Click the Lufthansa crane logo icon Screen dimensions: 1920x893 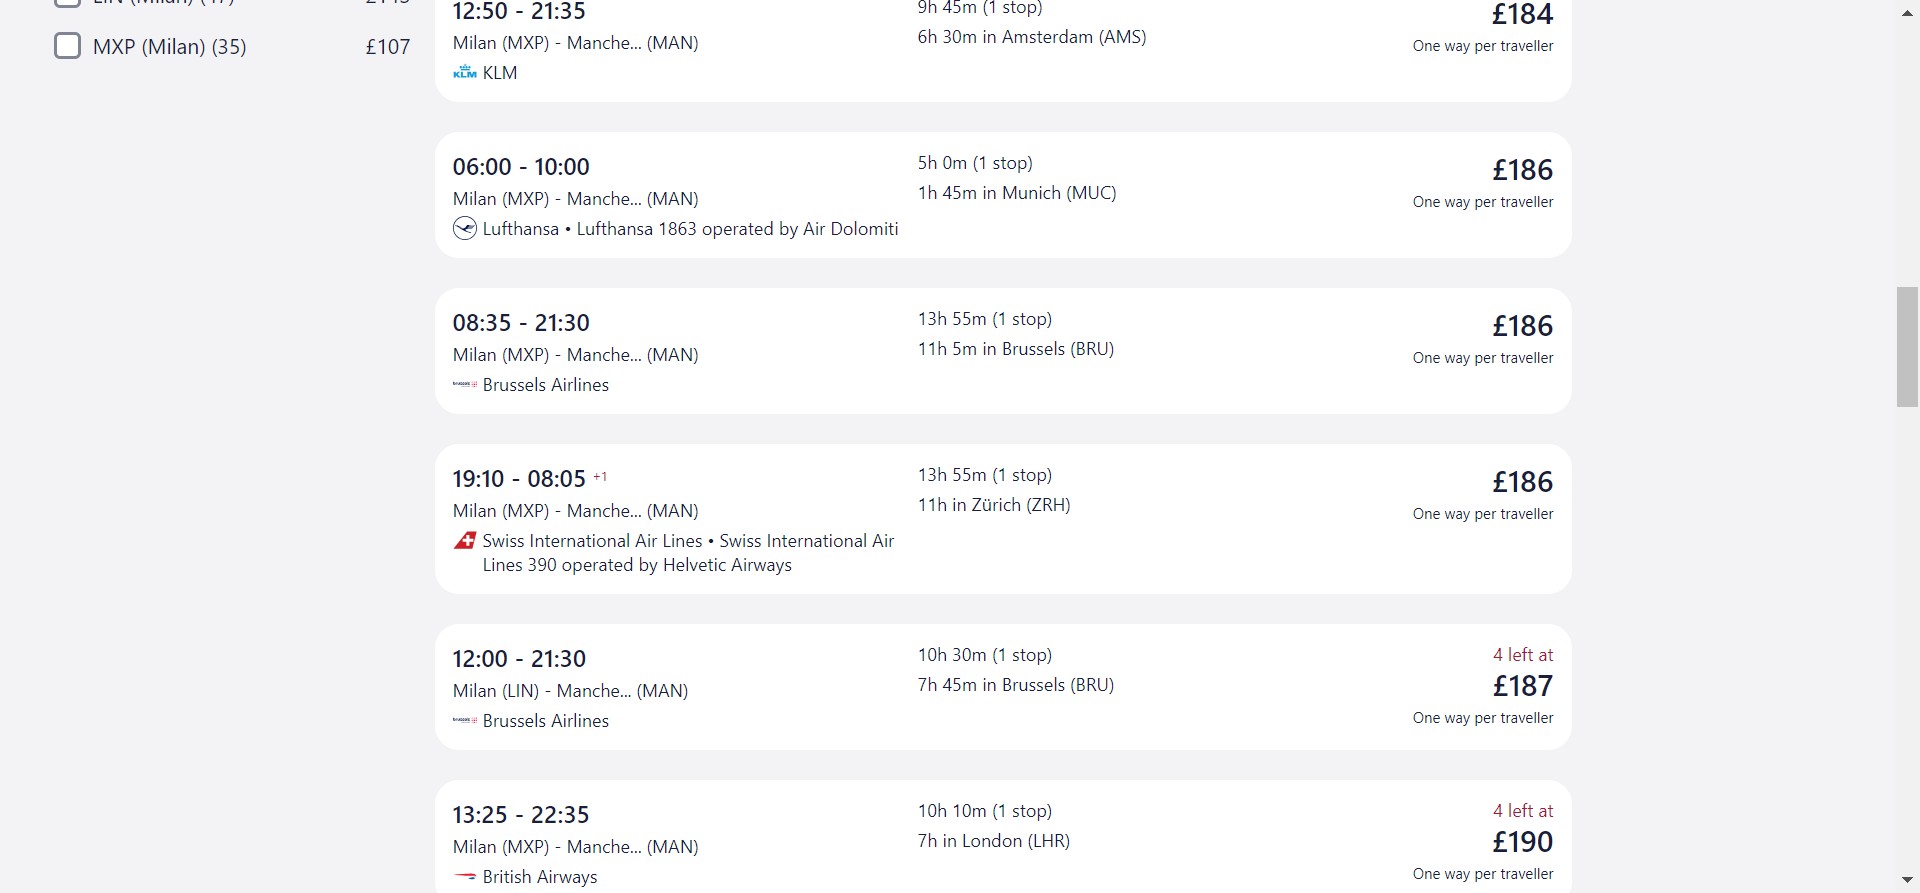coord(465,229)
